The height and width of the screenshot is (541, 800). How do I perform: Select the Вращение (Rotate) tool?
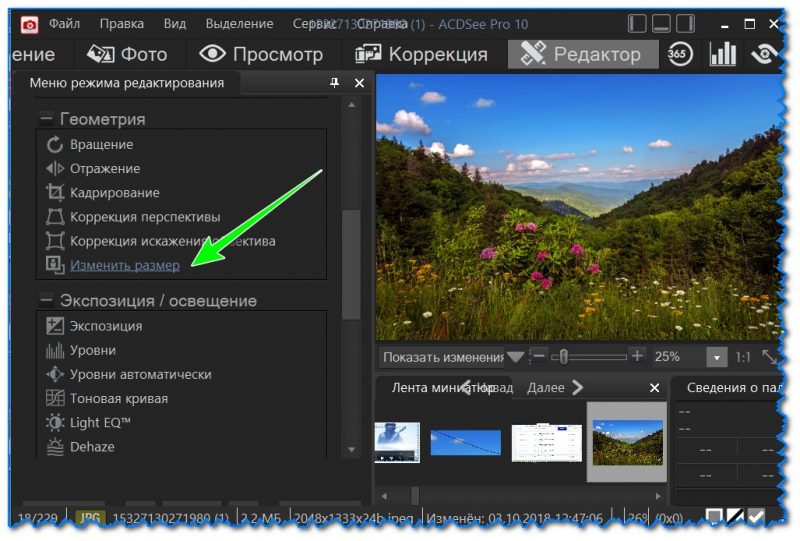tap(100, 145)
